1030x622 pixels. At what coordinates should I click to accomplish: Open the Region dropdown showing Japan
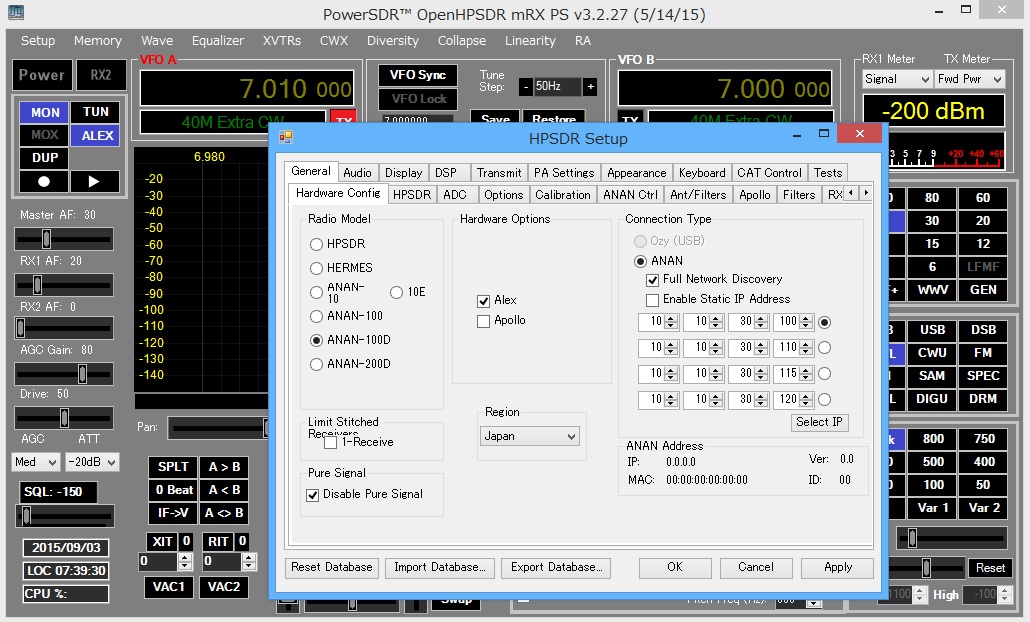point(529,436)
